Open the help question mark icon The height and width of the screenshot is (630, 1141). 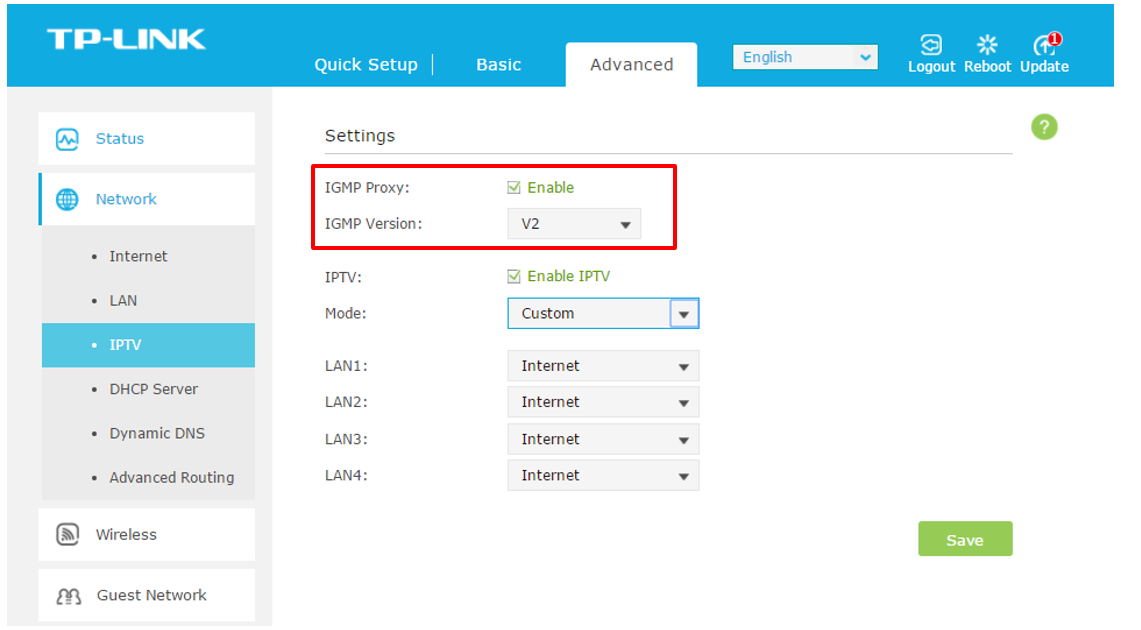tap(1043, 127)
